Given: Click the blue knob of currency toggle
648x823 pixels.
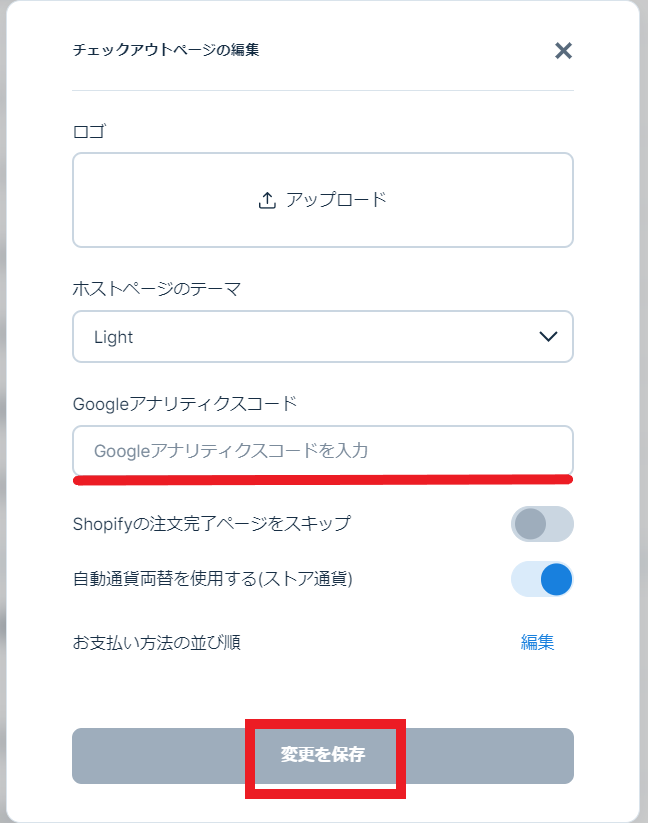Looking at the screenshot, I should coord(556,580).
